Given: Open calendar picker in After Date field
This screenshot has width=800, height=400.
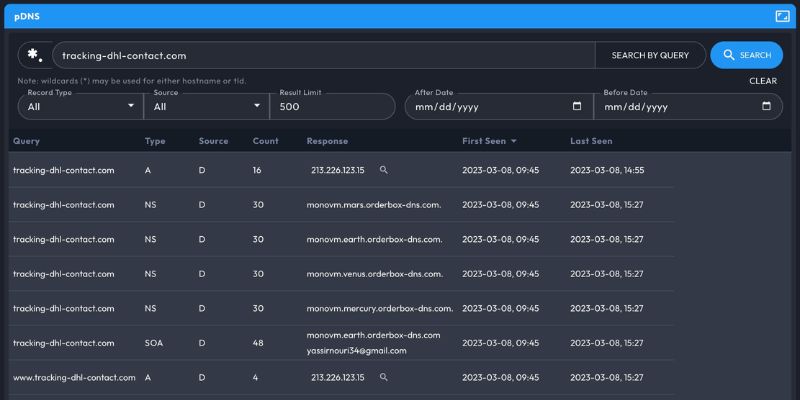Looking at the screenshot, I should point(577,106).
